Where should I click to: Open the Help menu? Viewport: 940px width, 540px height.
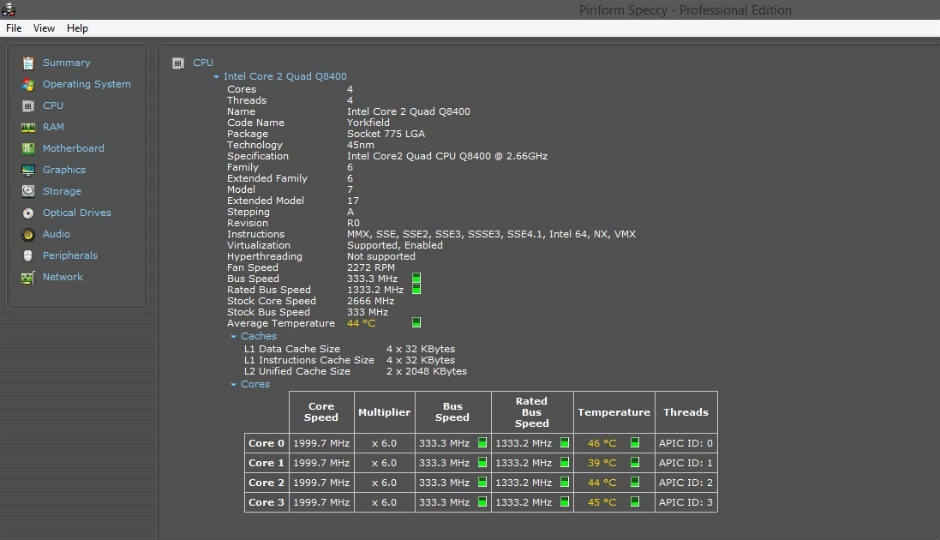click(x=77, y=28)
